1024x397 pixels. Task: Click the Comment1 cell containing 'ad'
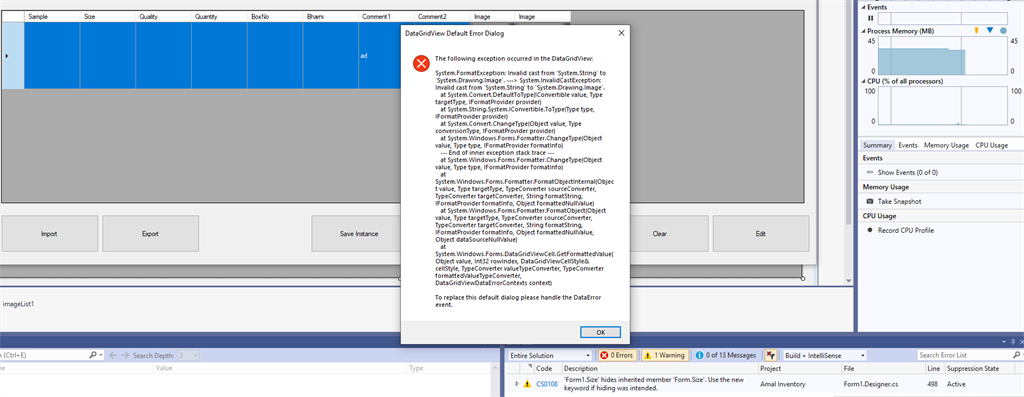(x=380, y=56)
